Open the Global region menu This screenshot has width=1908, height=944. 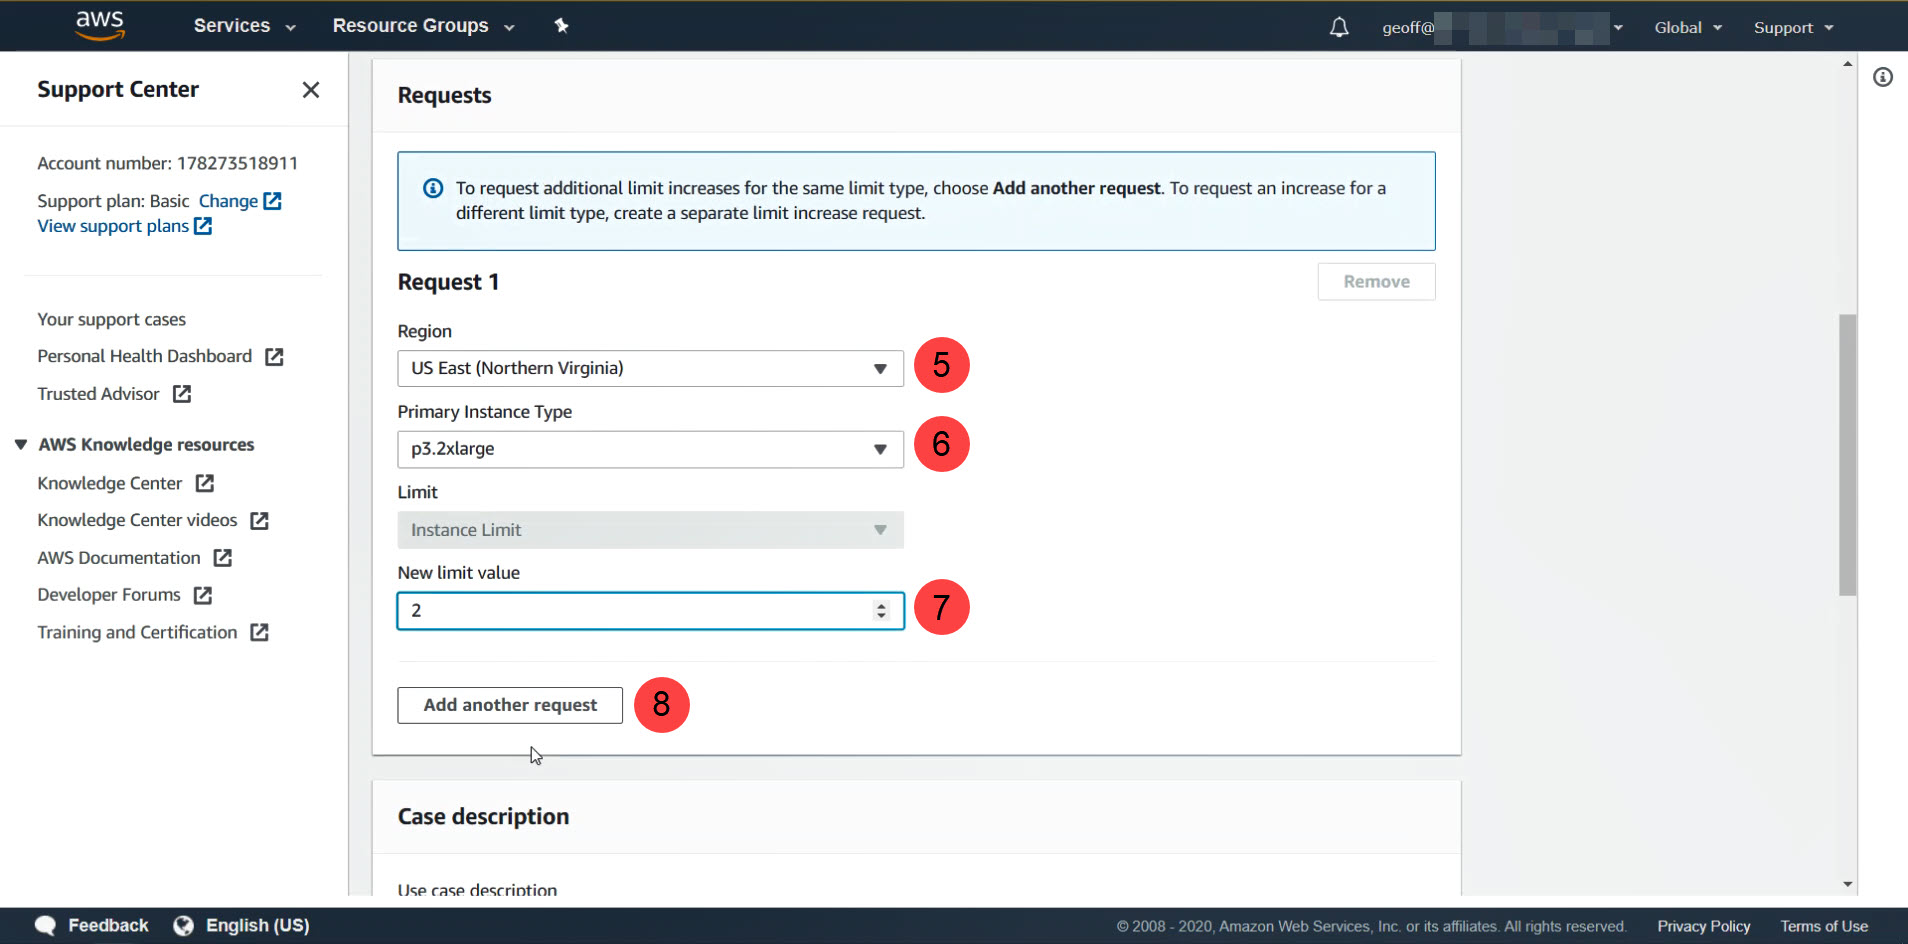point(1688,28)
